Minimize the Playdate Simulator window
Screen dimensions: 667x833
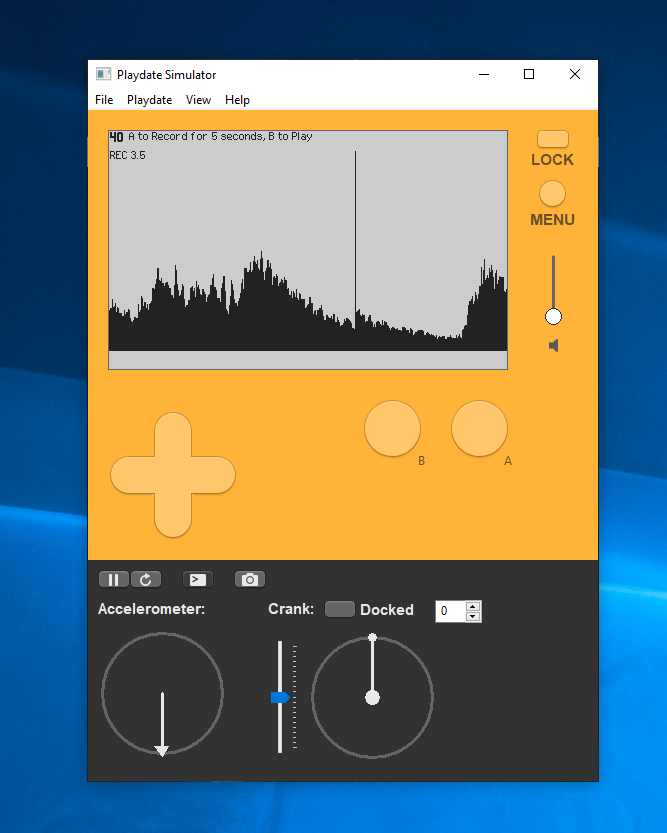pyautogui.click(x=484, y=74)
